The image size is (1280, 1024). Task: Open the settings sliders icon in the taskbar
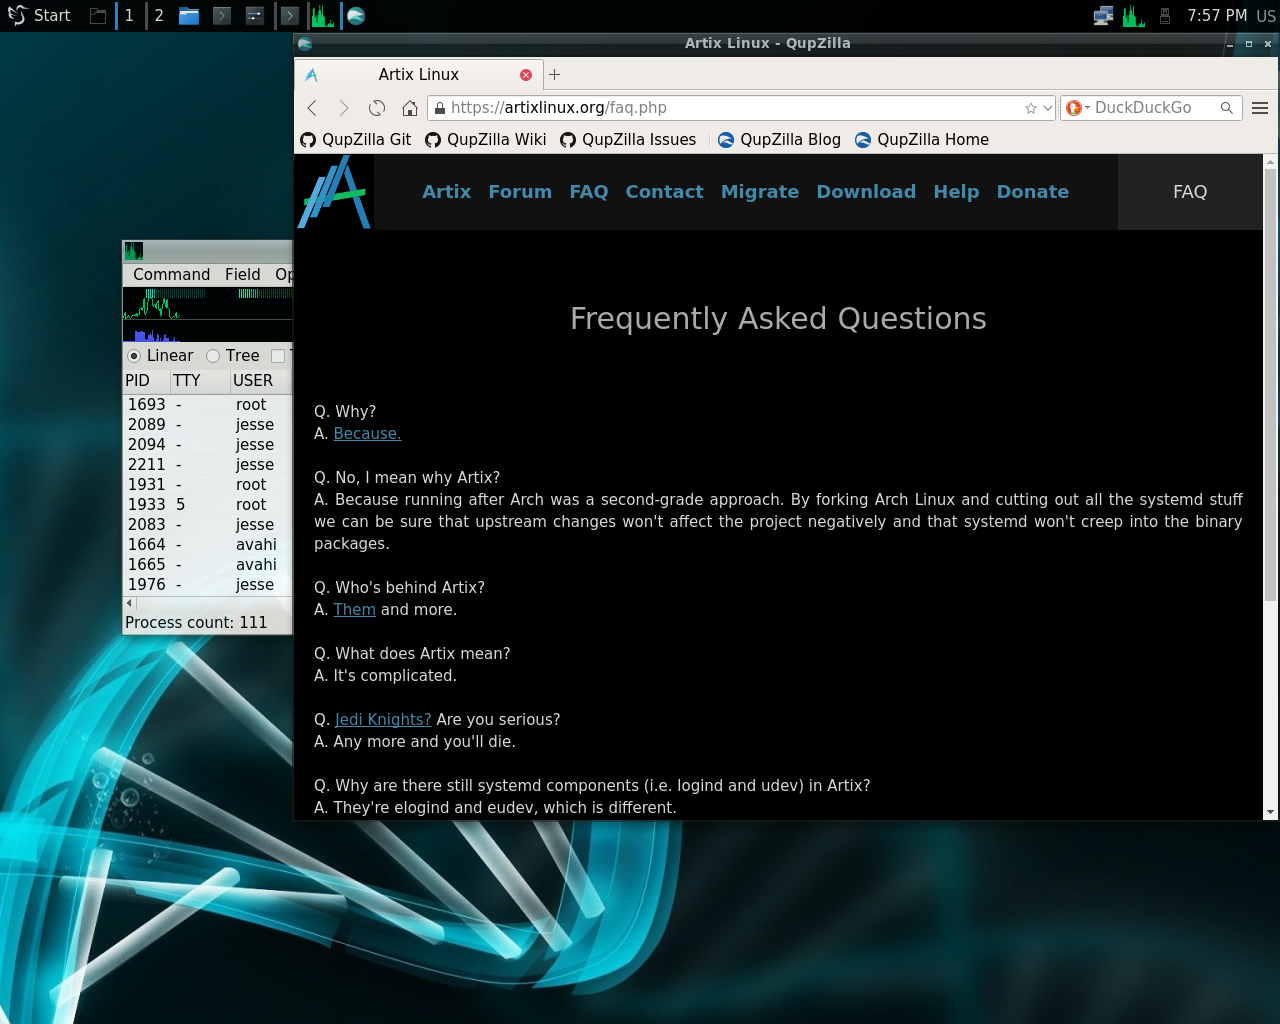coord(255,15)
